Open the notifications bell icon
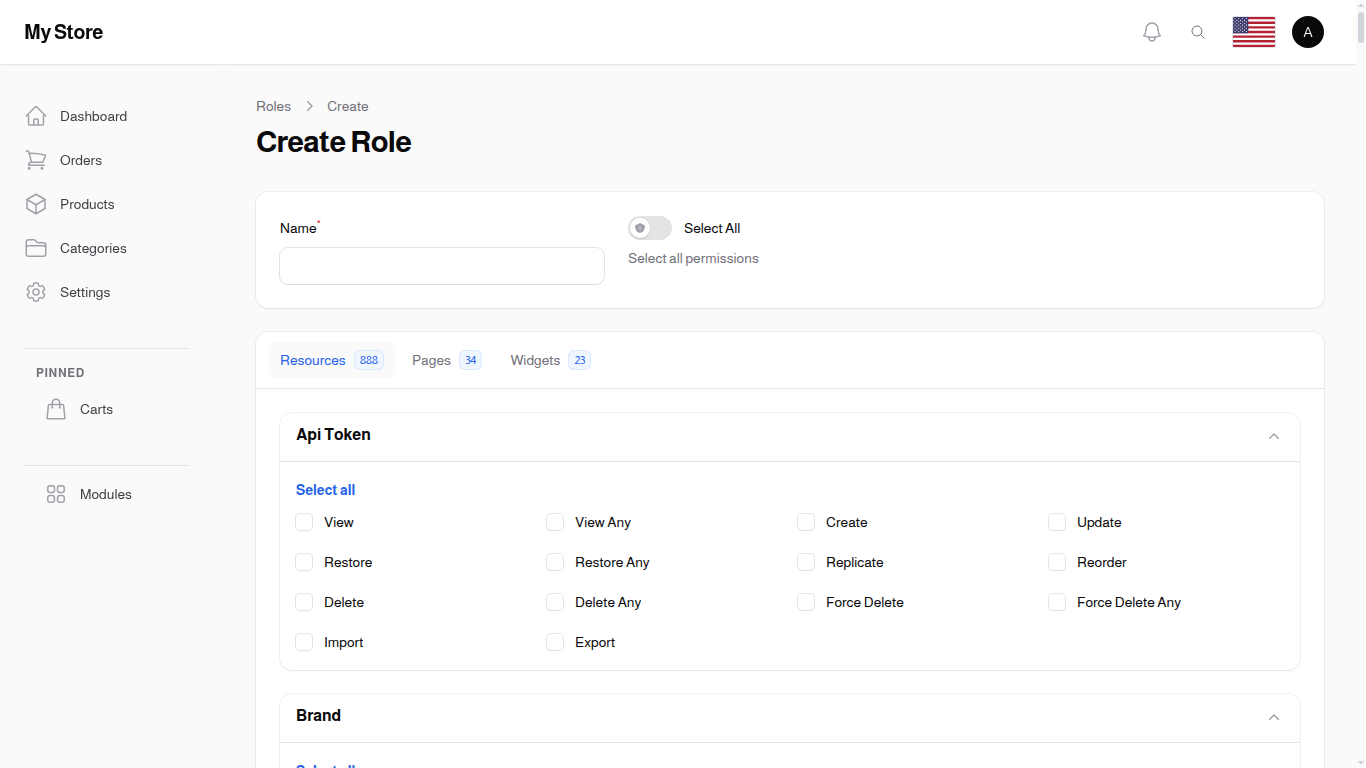Screen dimensions: 1366x768 [x=1151, y=31]
